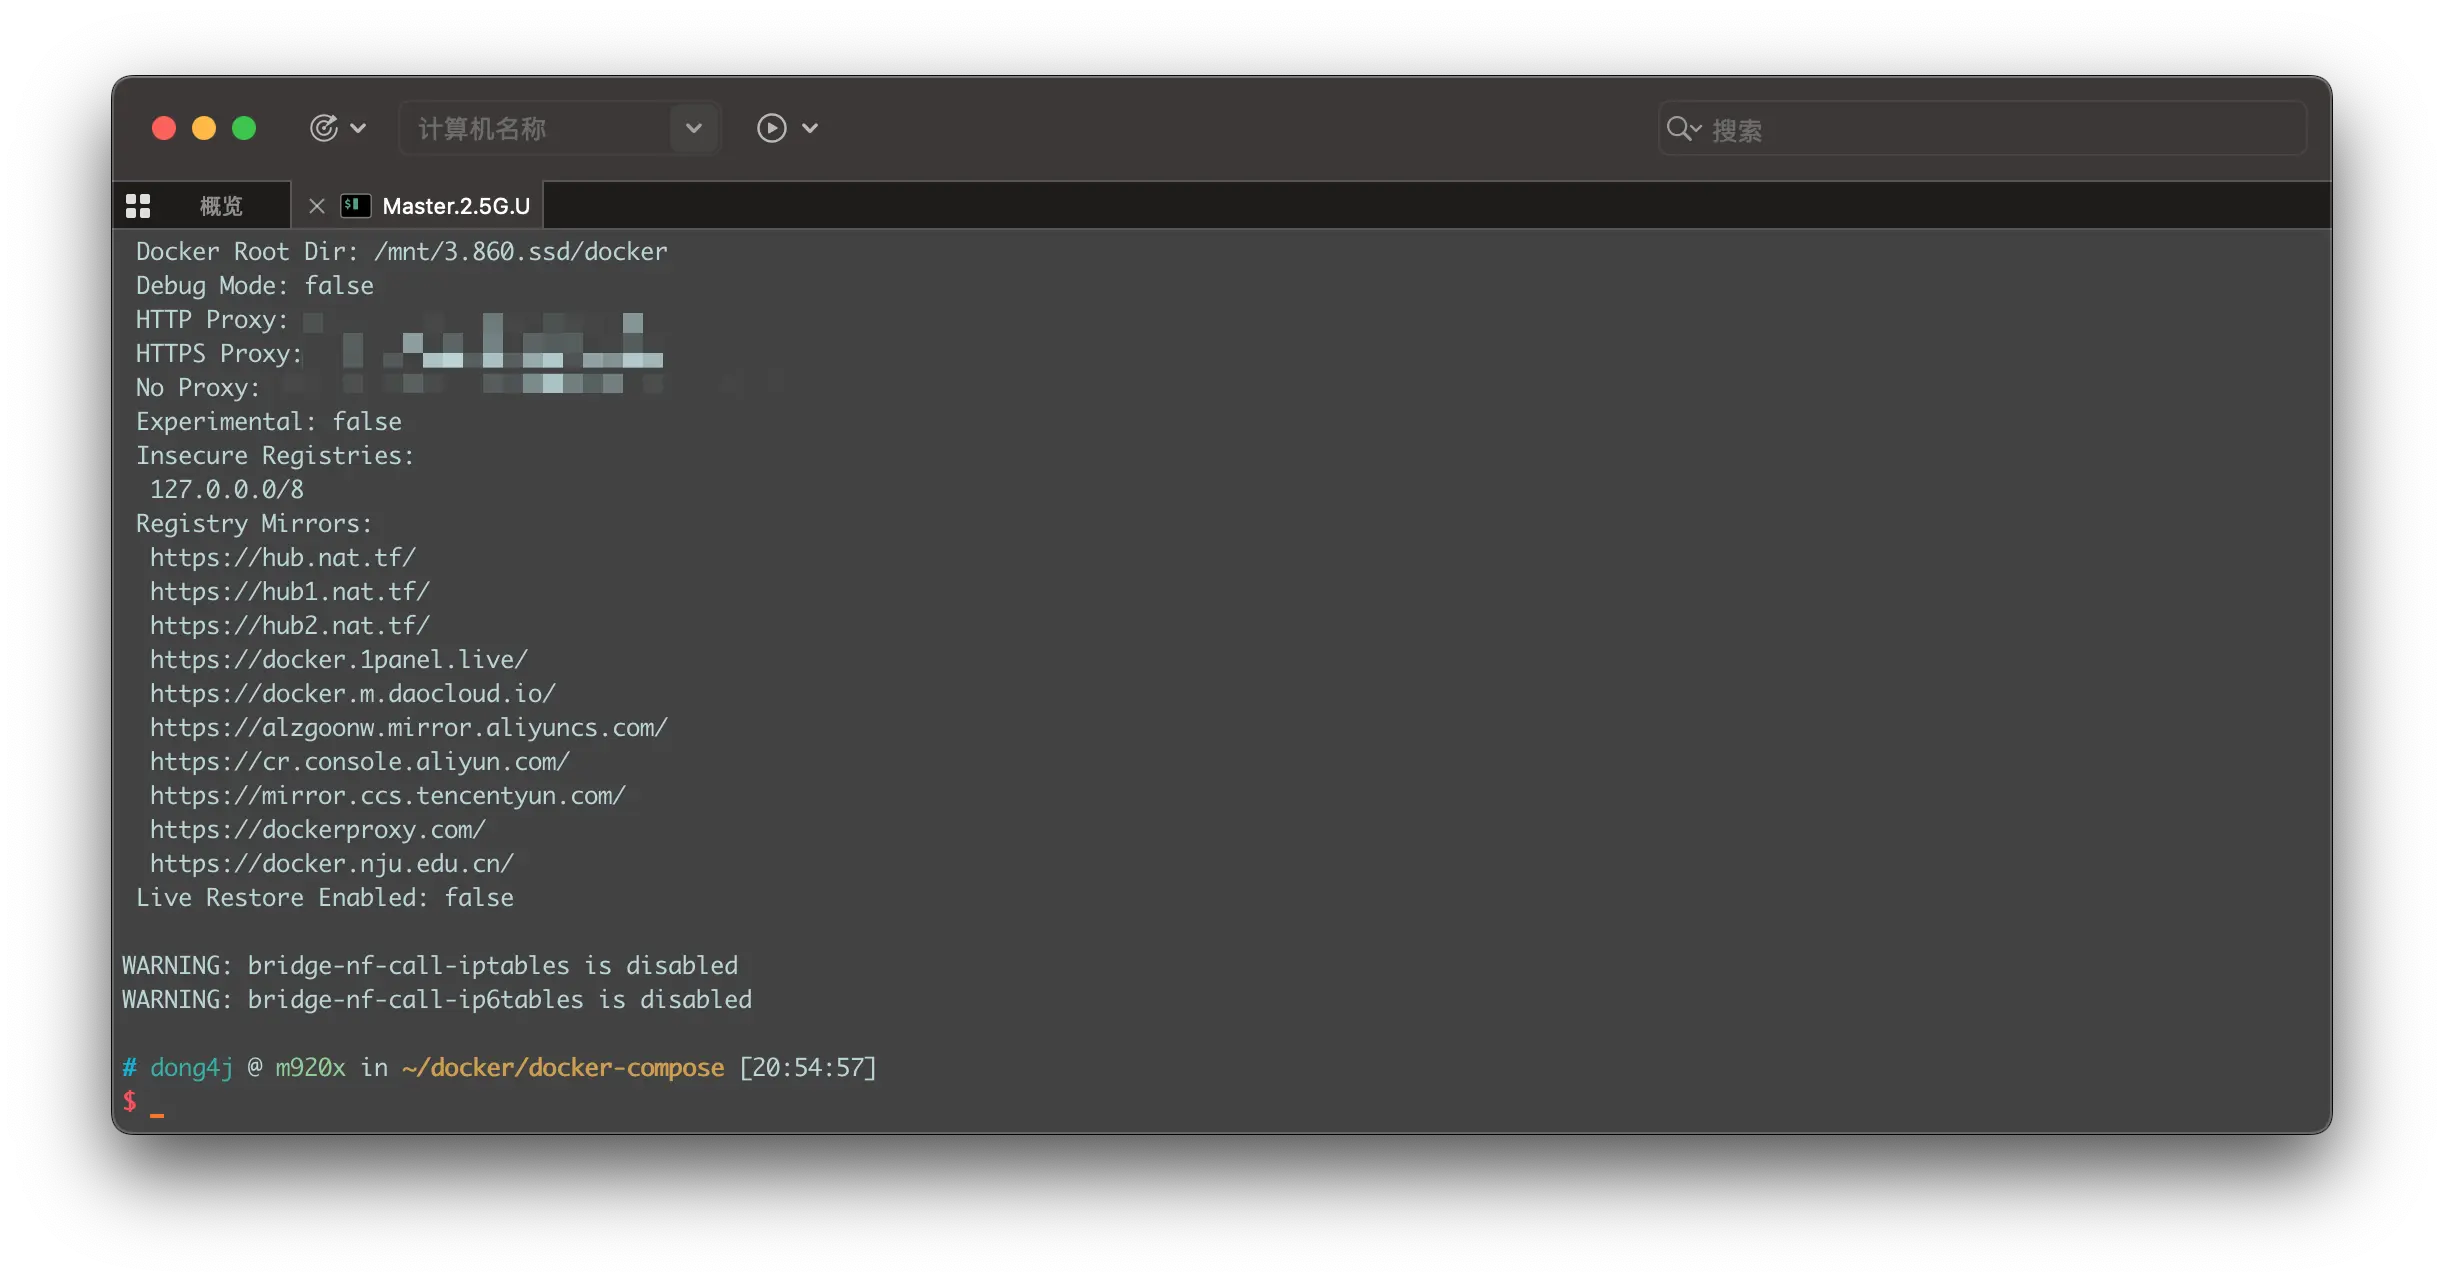
Task: Close the Master.2.5G.U tab
Action: (x=317, y=206)
